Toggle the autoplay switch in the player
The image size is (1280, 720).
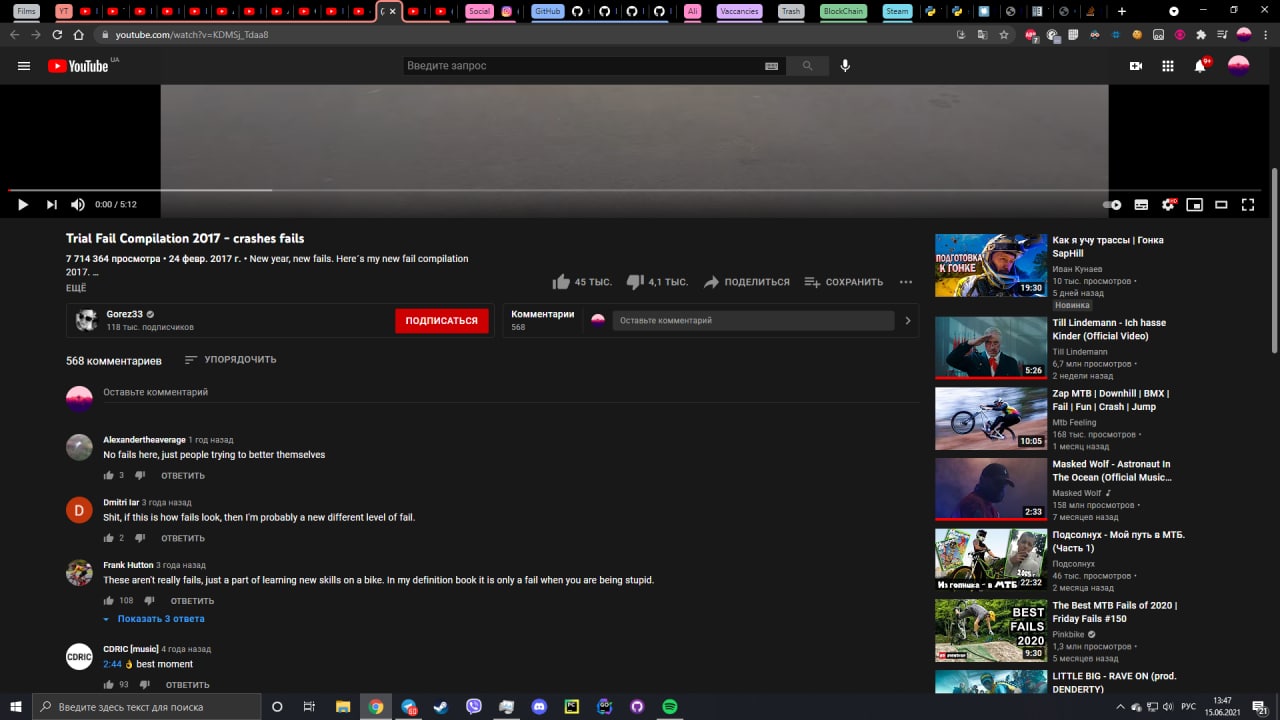coord(1112,204)
